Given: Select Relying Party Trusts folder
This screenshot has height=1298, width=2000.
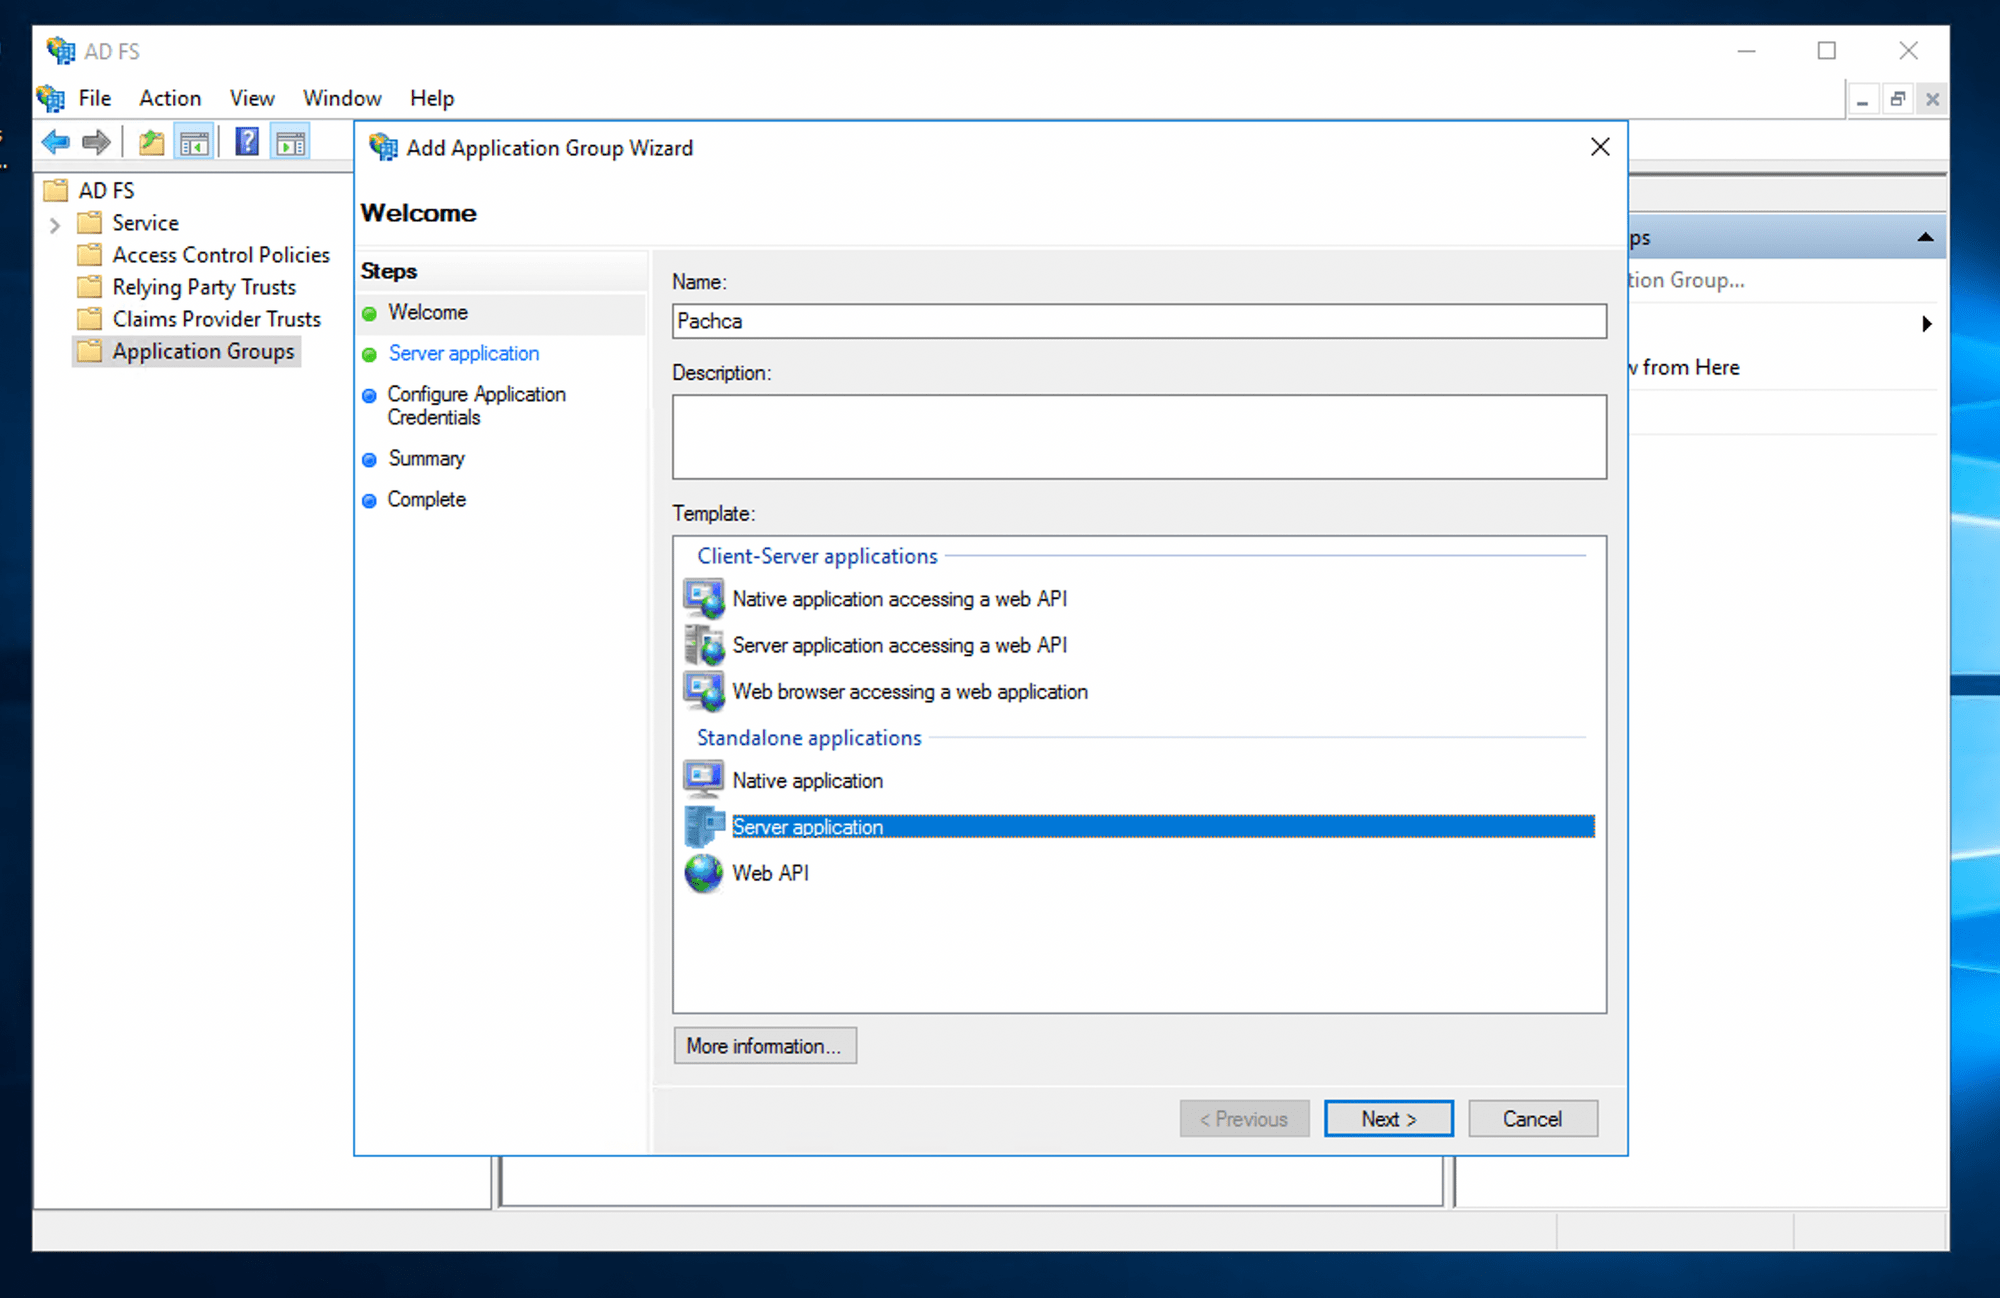Looking at the screenshot, I should pyautogui.click(x=204, y=288).
